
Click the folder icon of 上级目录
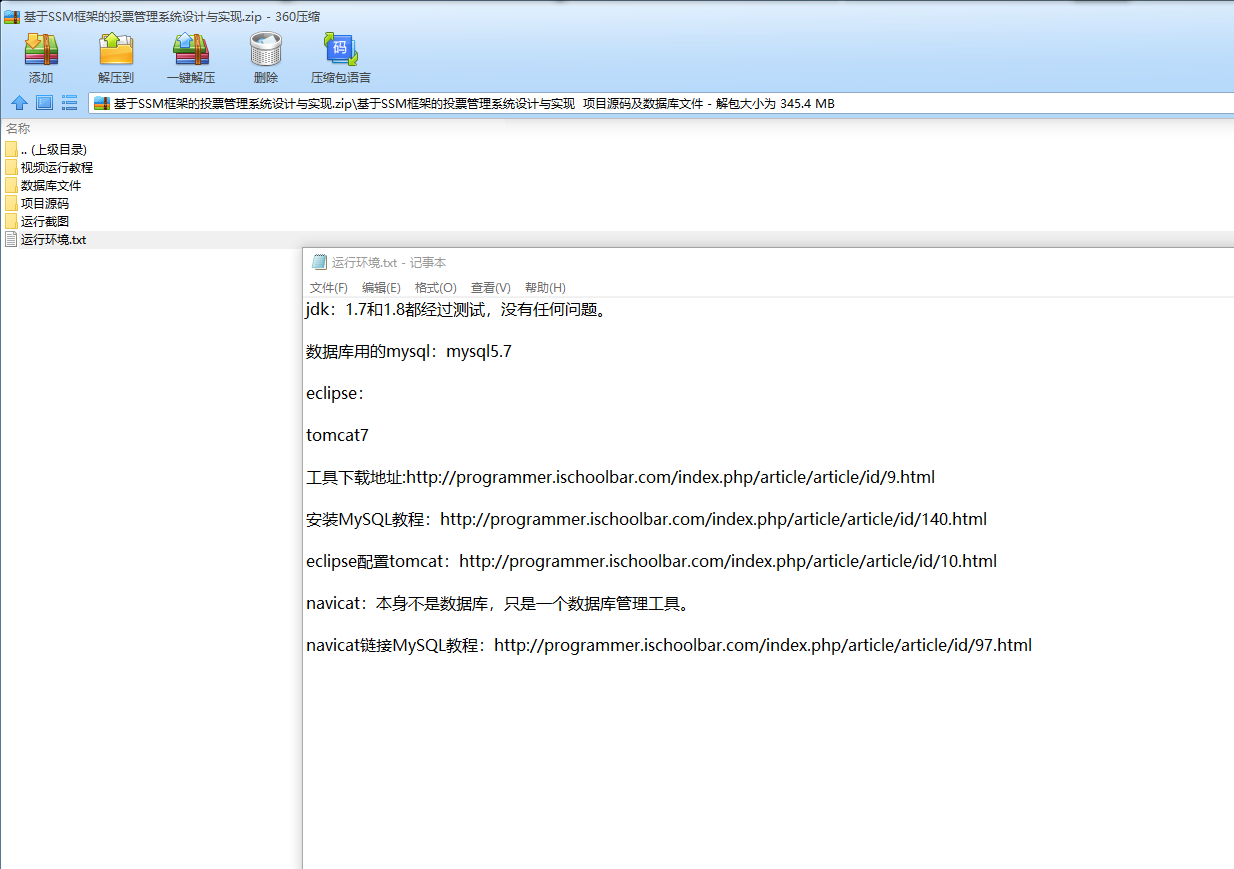11,149
